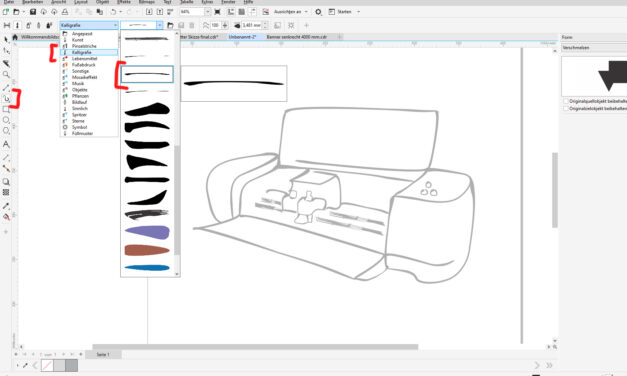This screenshot has height=376, width=627.
Task: Open the Kalligrafie category dropdown
Action: point(89,25)
